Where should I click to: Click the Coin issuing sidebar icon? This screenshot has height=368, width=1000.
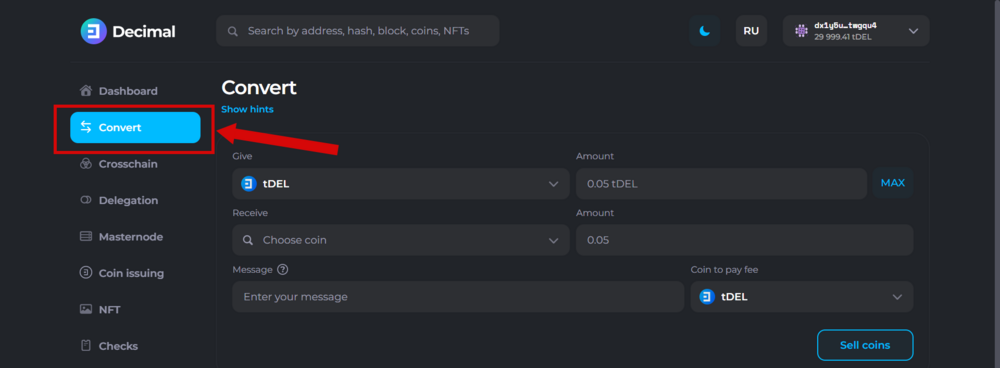pos(85,273)
